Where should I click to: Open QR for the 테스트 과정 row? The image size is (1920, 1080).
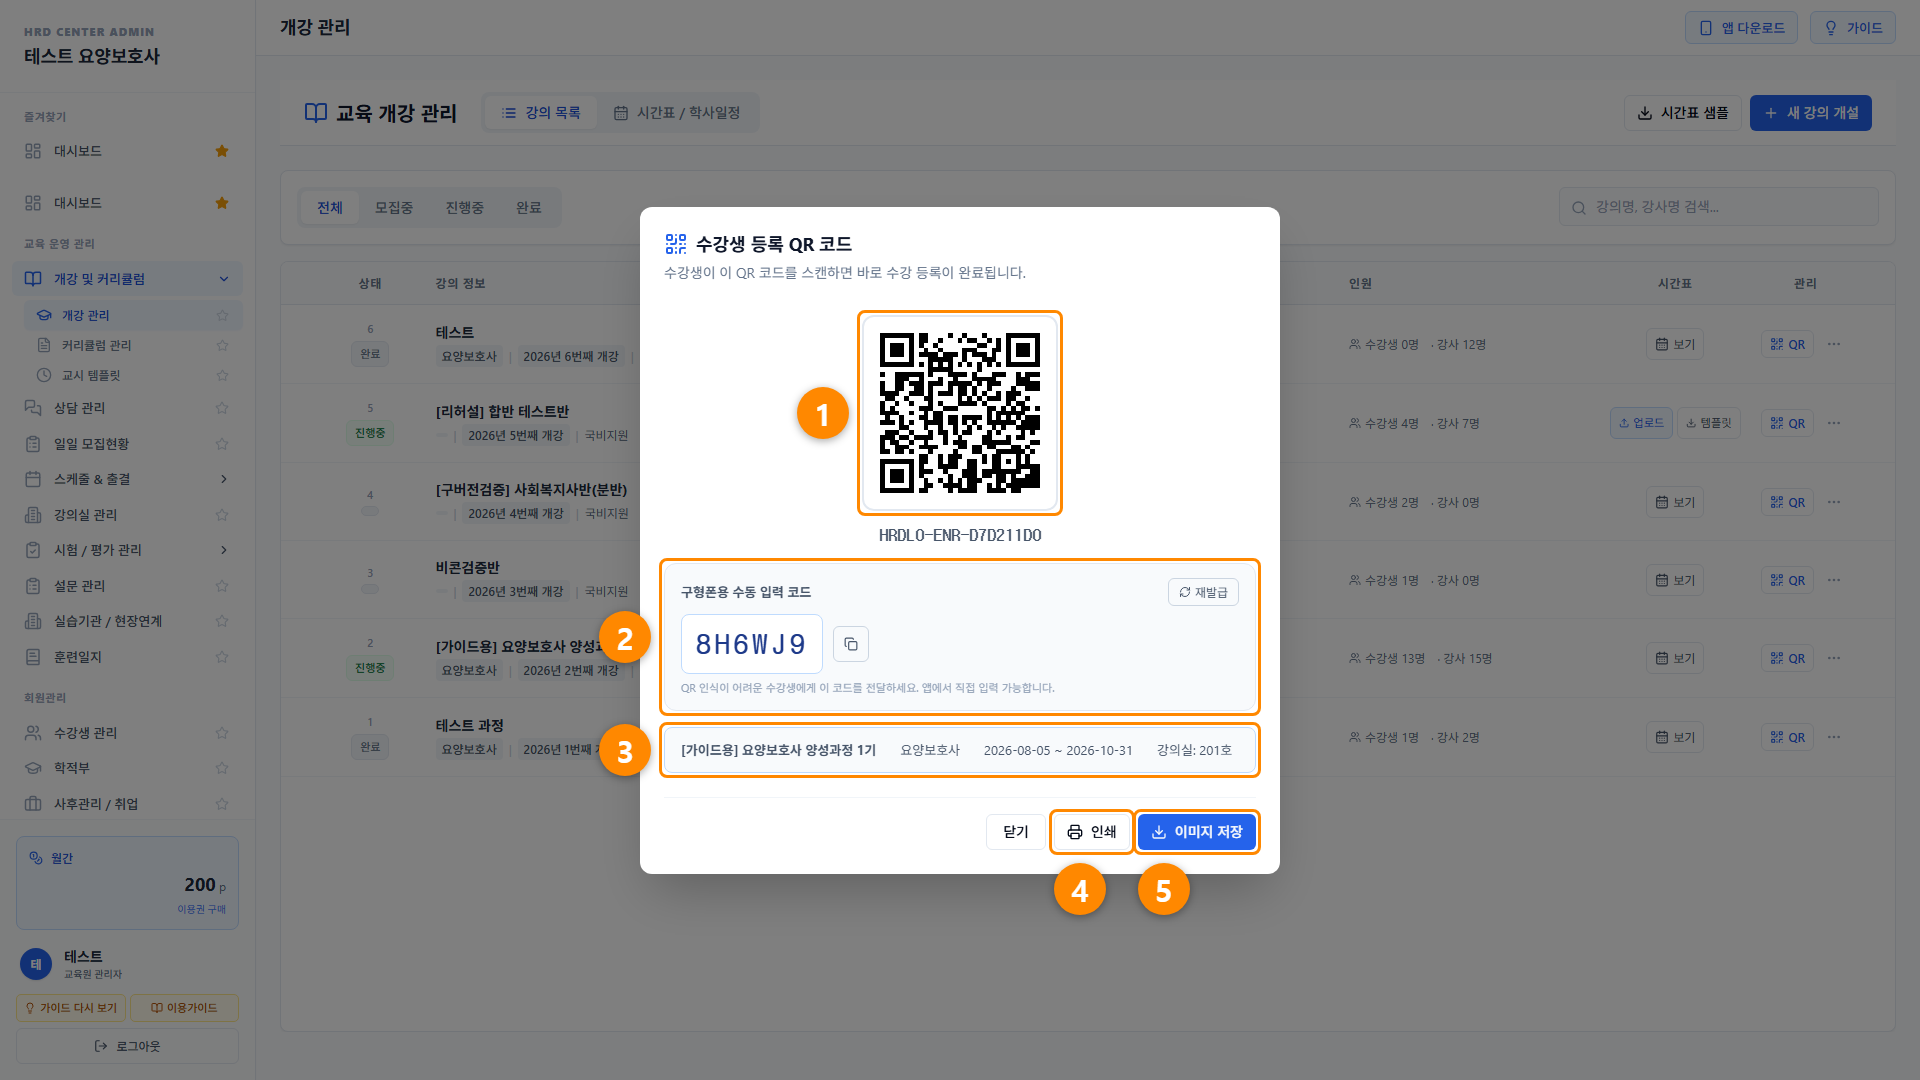click(1787, 737)
